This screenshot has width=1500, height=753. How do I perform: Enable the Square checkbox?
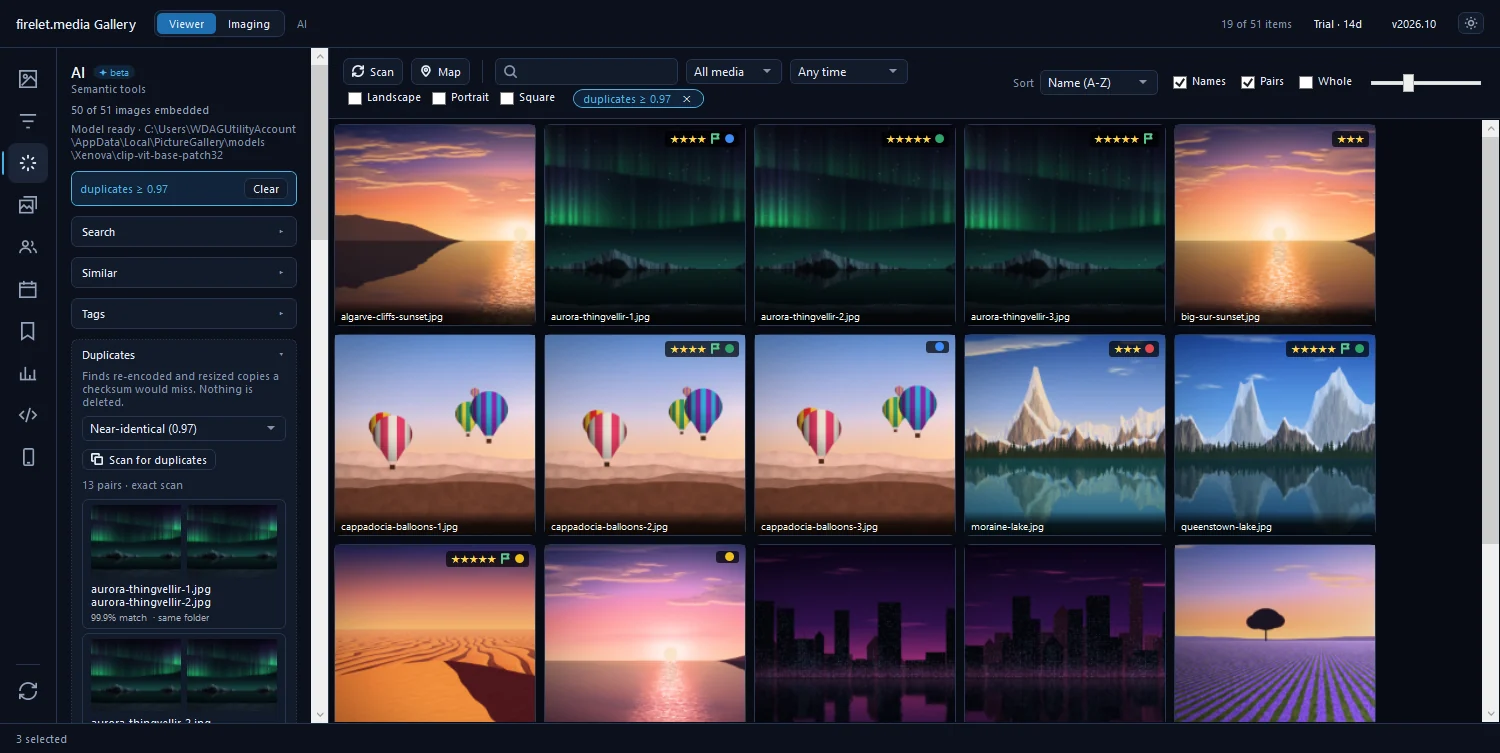coord(507,98)
